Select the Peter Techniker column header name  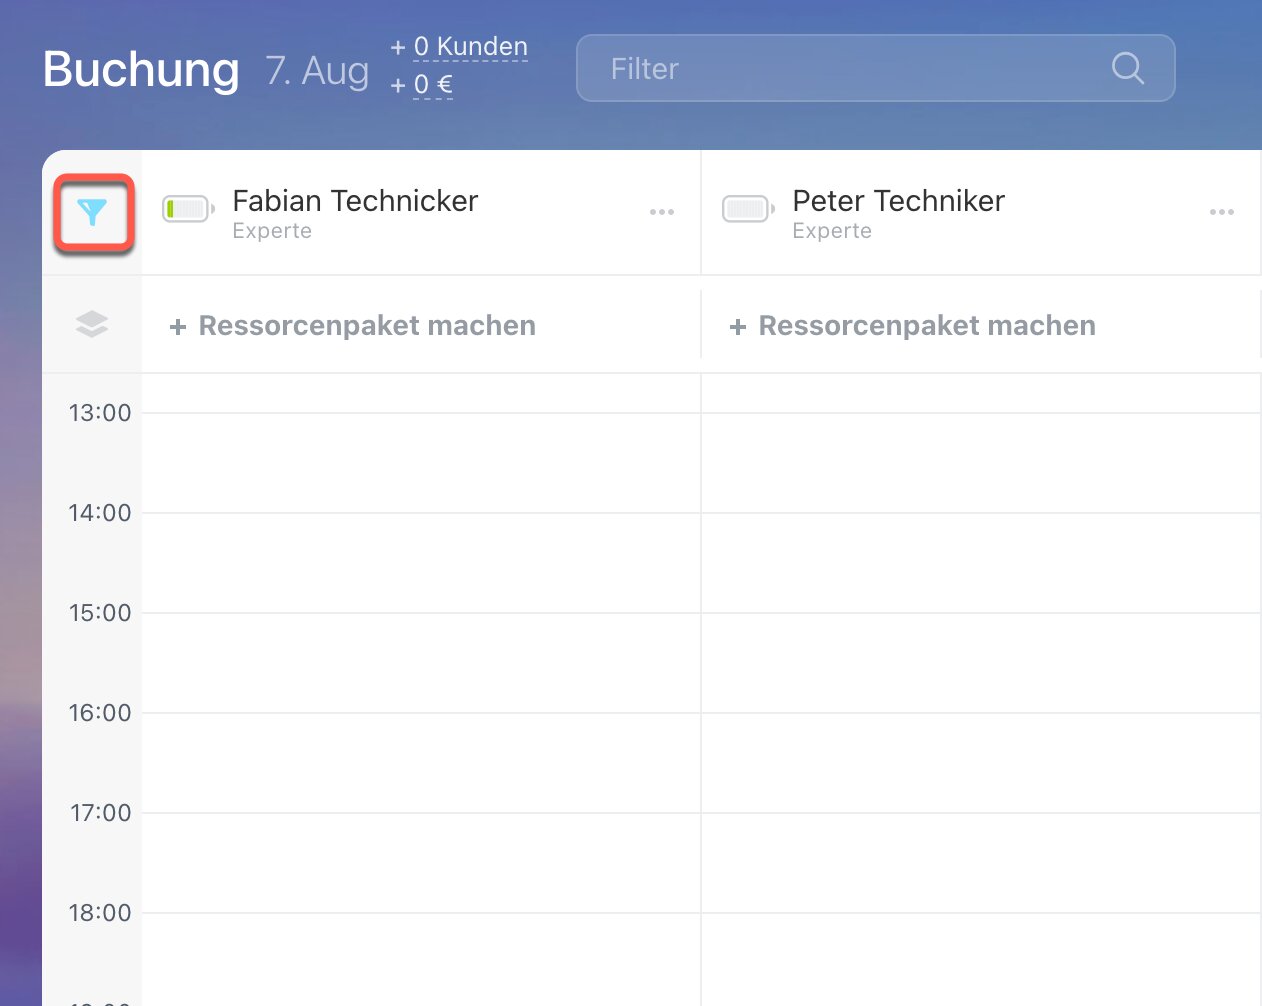898,201
